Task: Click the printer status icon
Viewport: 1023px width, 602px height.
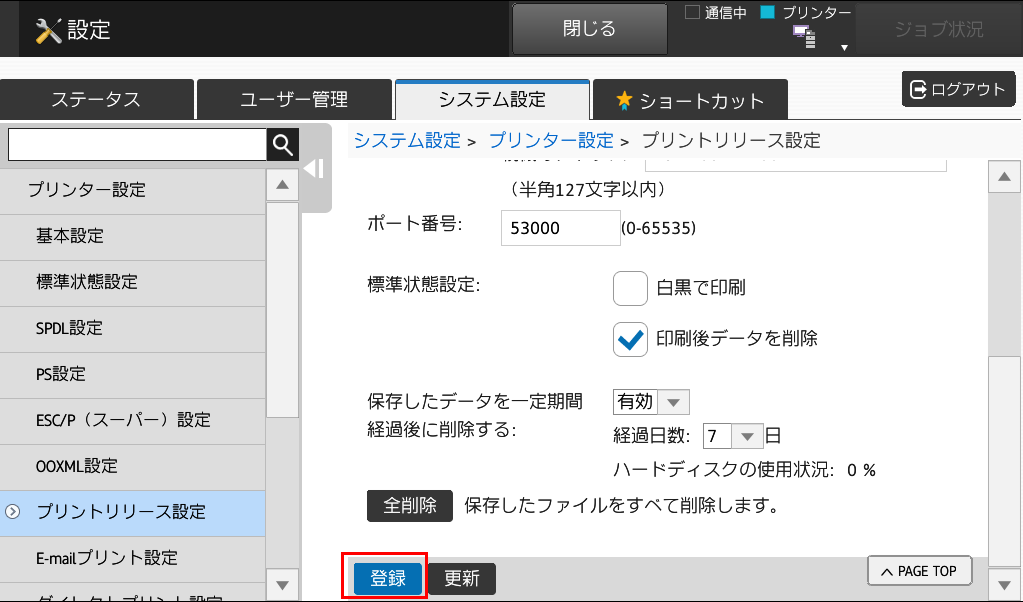Action: [804, 37]
